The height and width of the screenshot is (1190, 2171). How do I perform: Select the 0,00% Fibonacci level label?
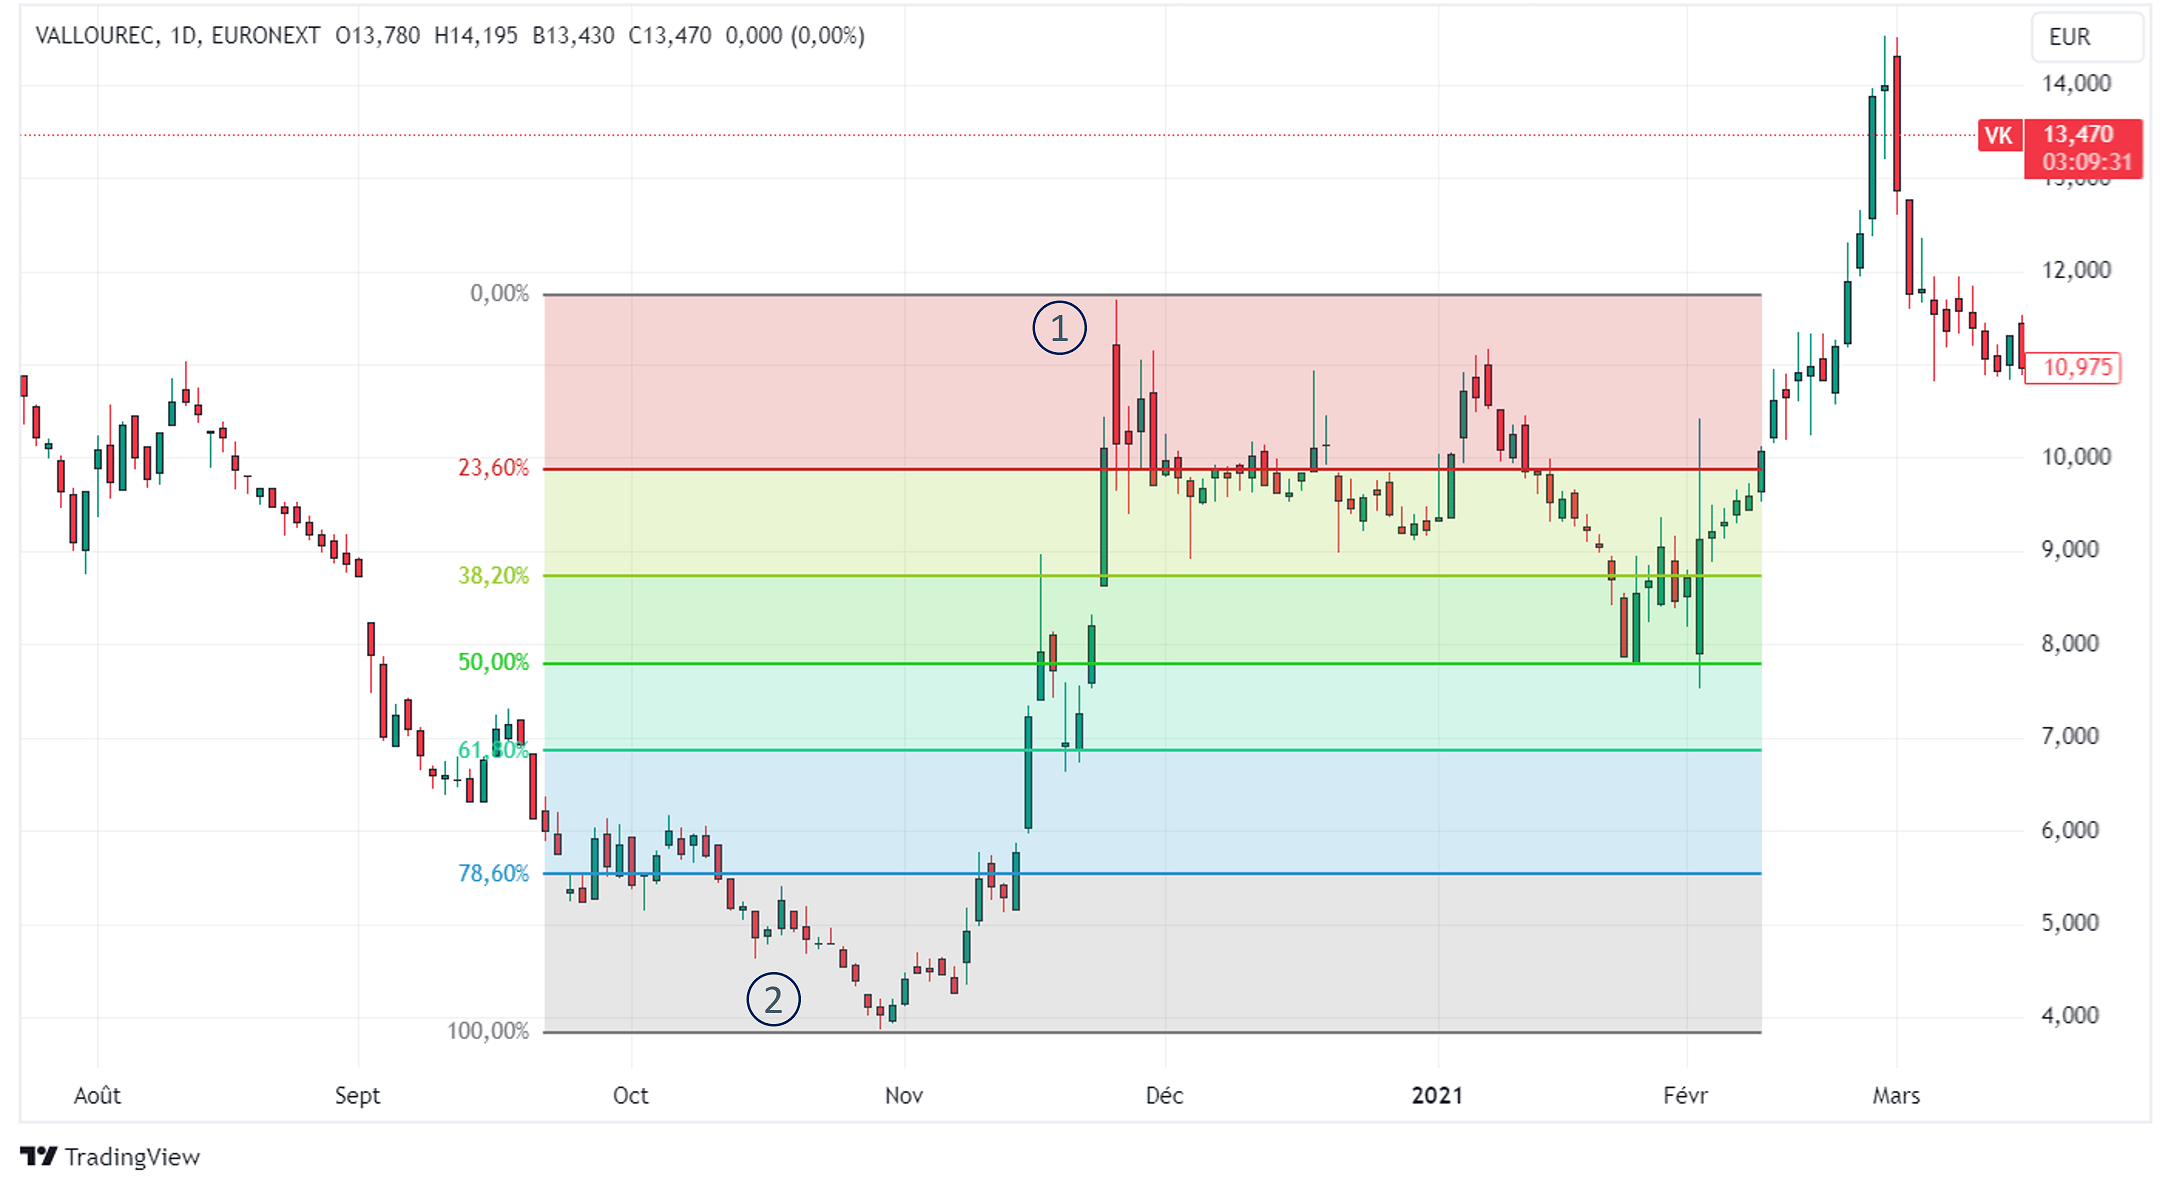click(499, 293)
